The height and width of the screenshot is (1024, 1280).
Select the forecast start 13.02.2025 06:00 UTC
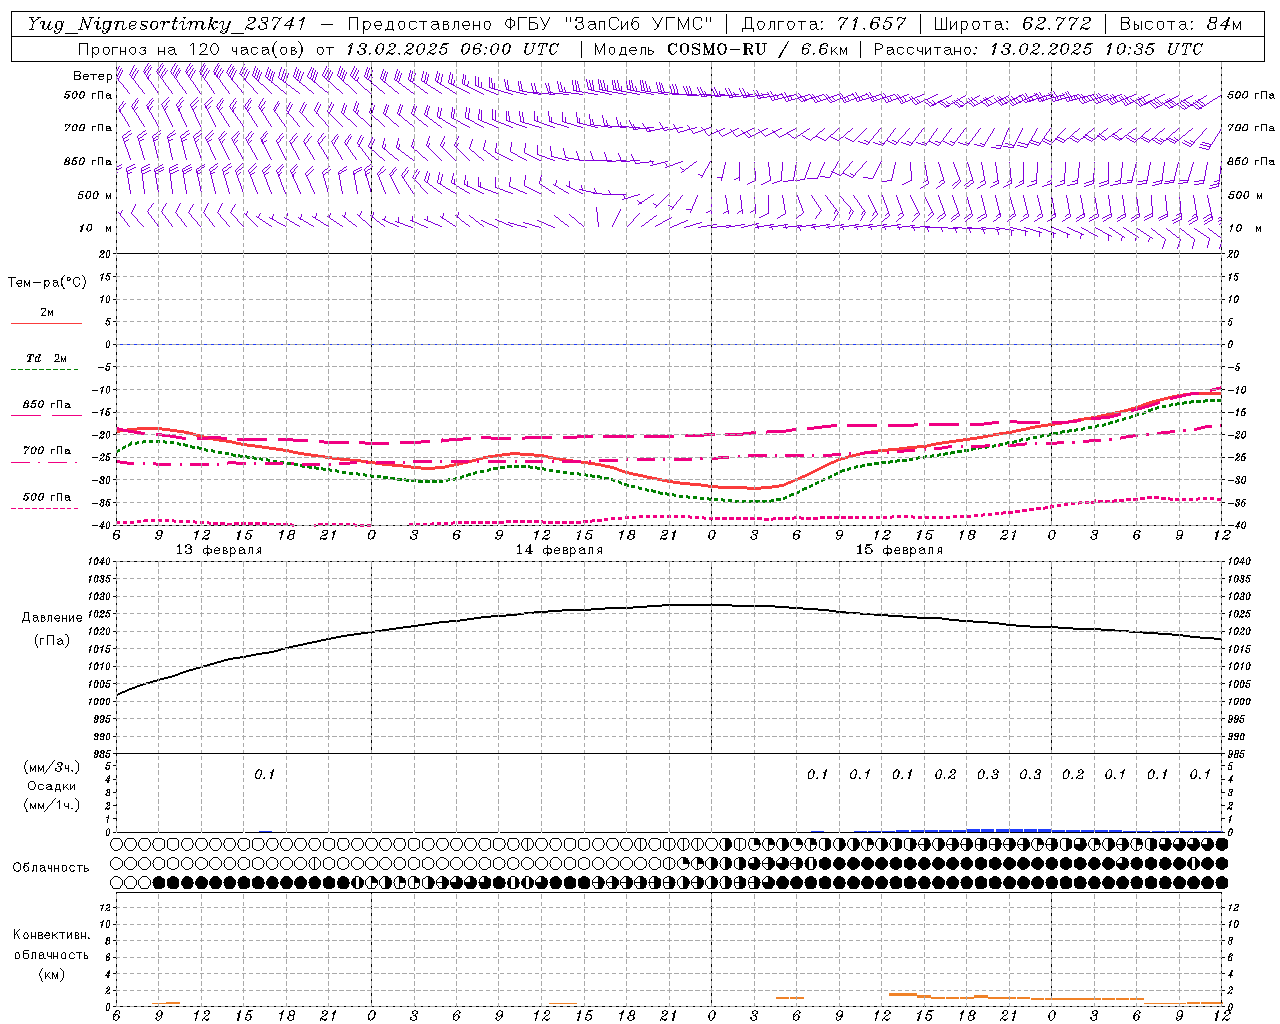pos(452,49)
